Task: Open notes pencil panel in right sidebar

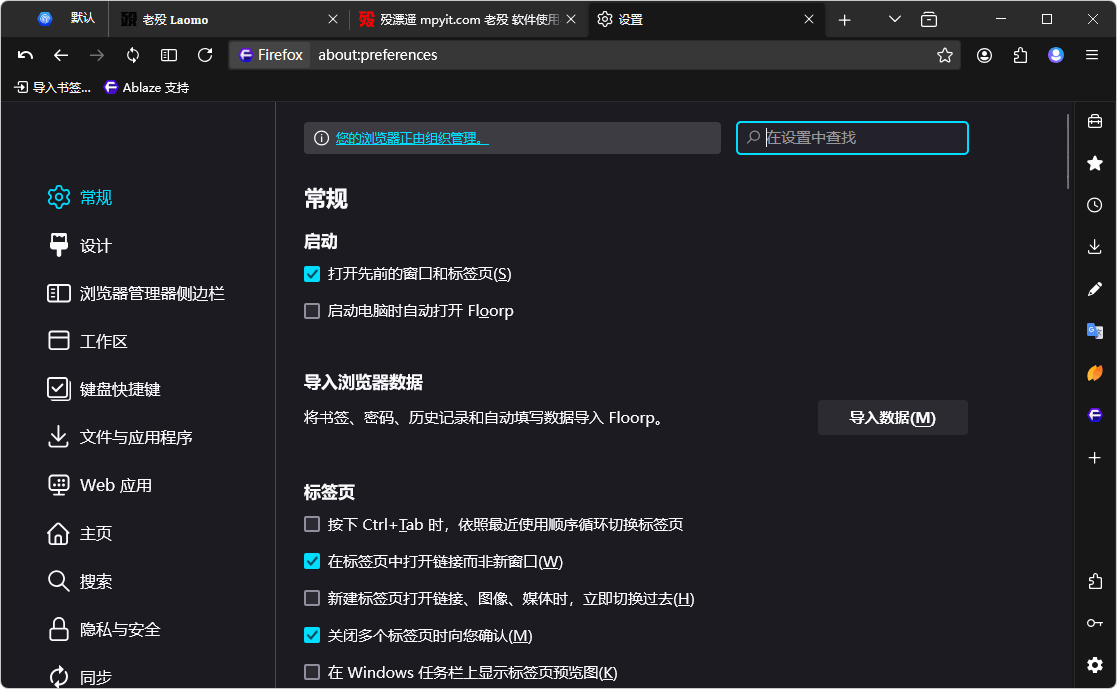Action: point(1095,289)
